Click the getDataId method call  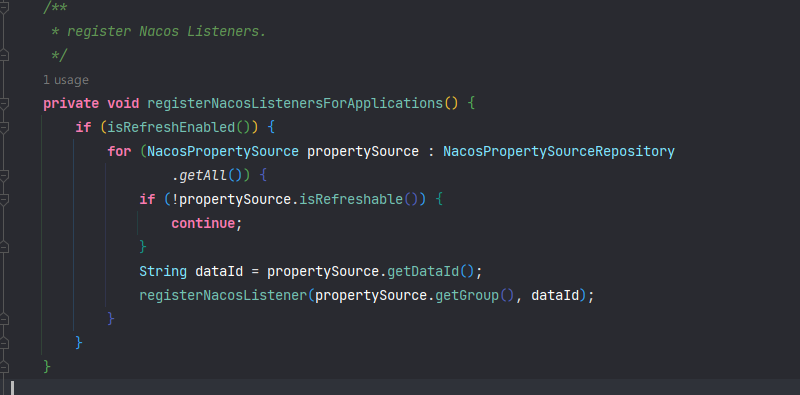423,271
